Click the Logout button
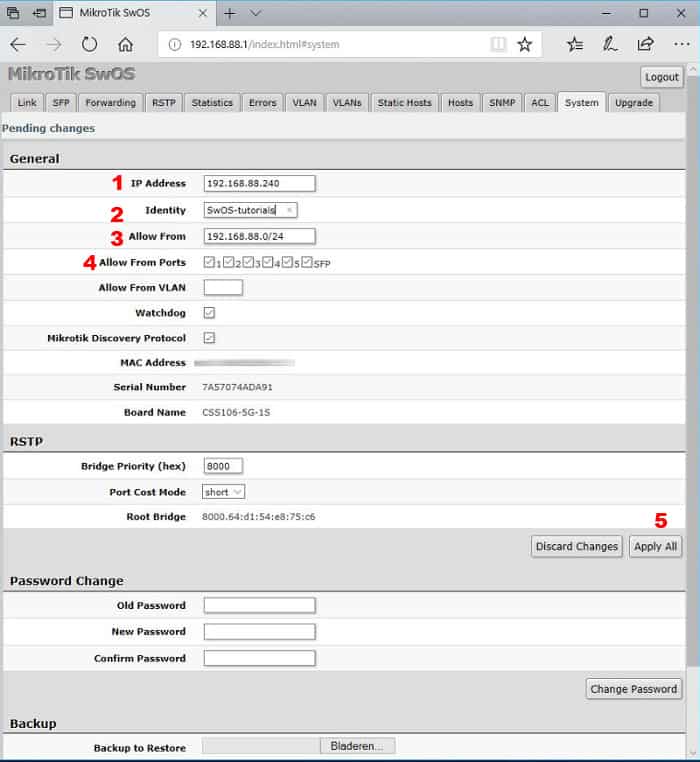This screenshot has height=762, width=700. tap(662, 77)
